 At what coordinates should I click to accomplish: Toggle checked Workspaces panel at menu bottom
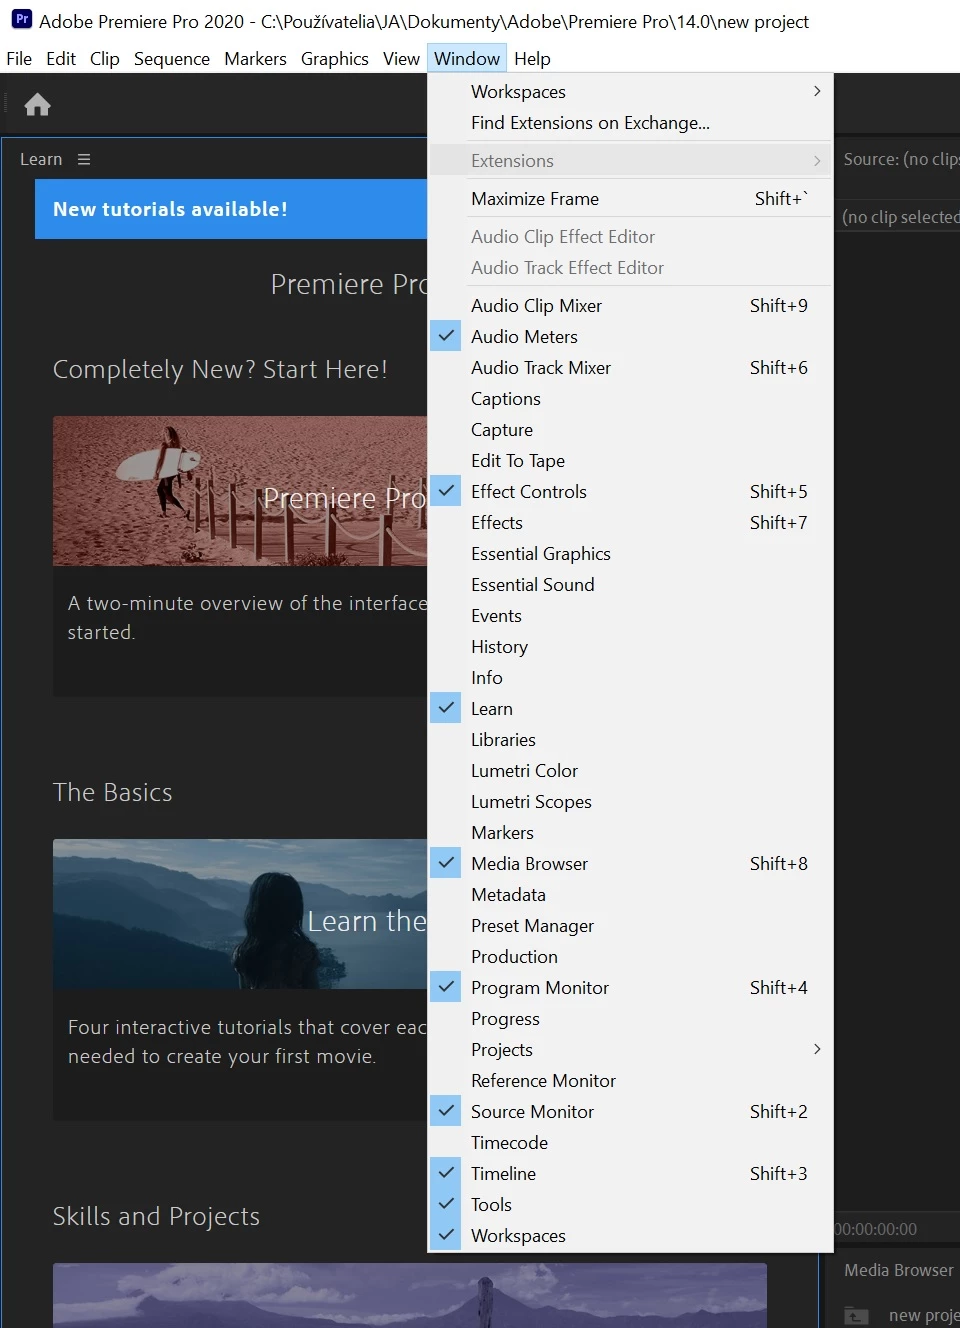(630, 1236)
